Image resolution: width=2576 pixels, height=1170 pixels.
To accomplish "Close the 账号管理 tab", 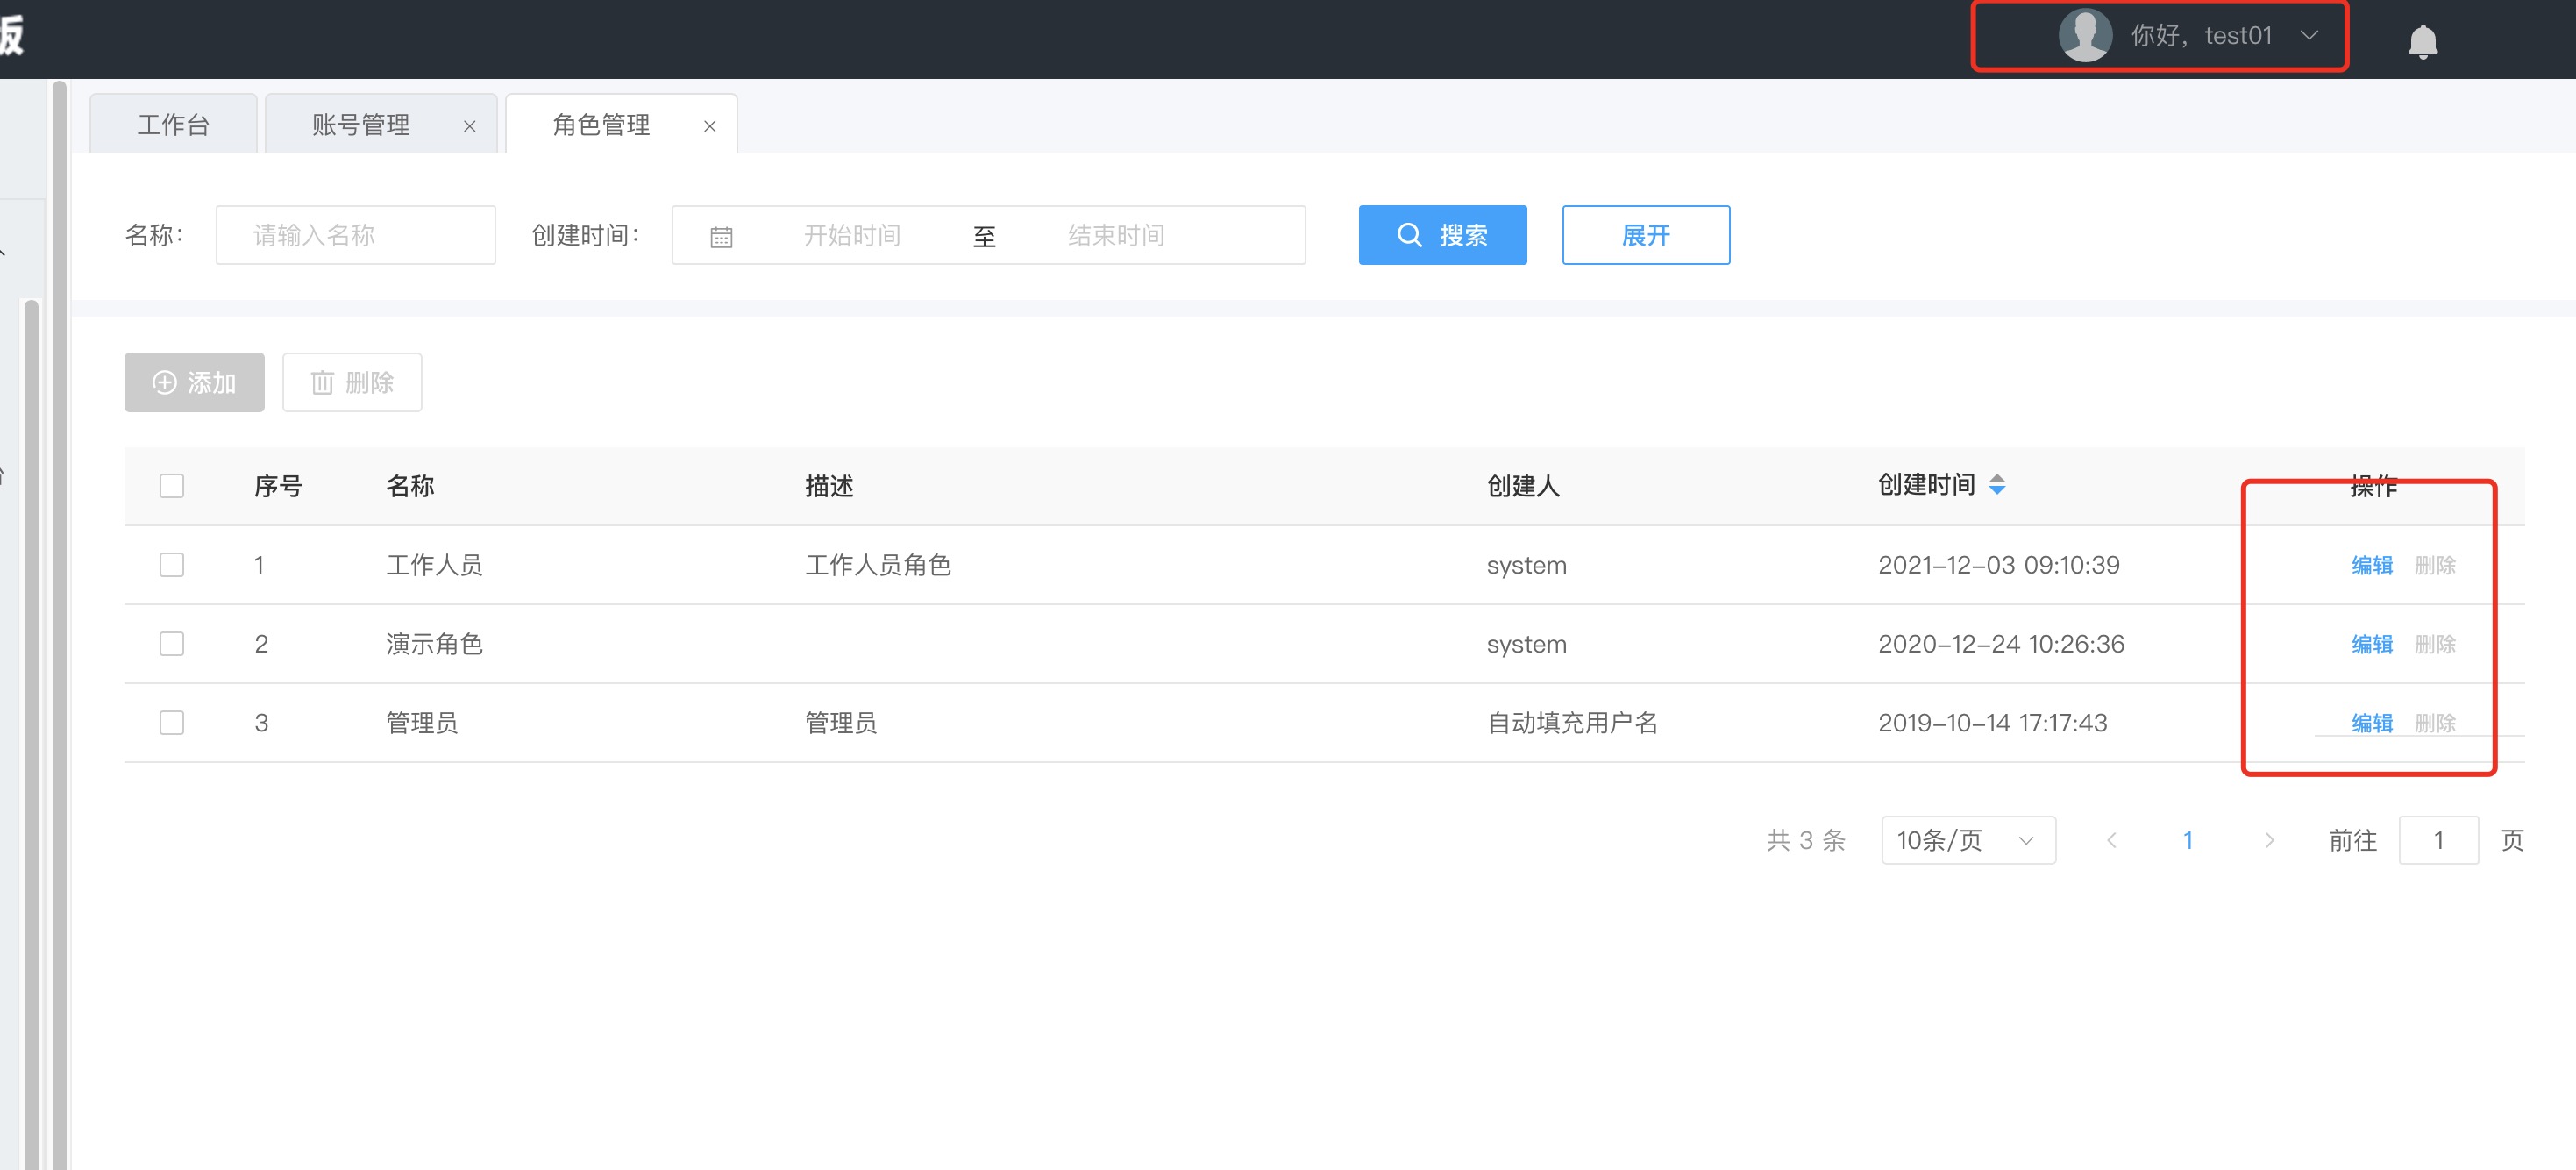I will click(469, 126).
